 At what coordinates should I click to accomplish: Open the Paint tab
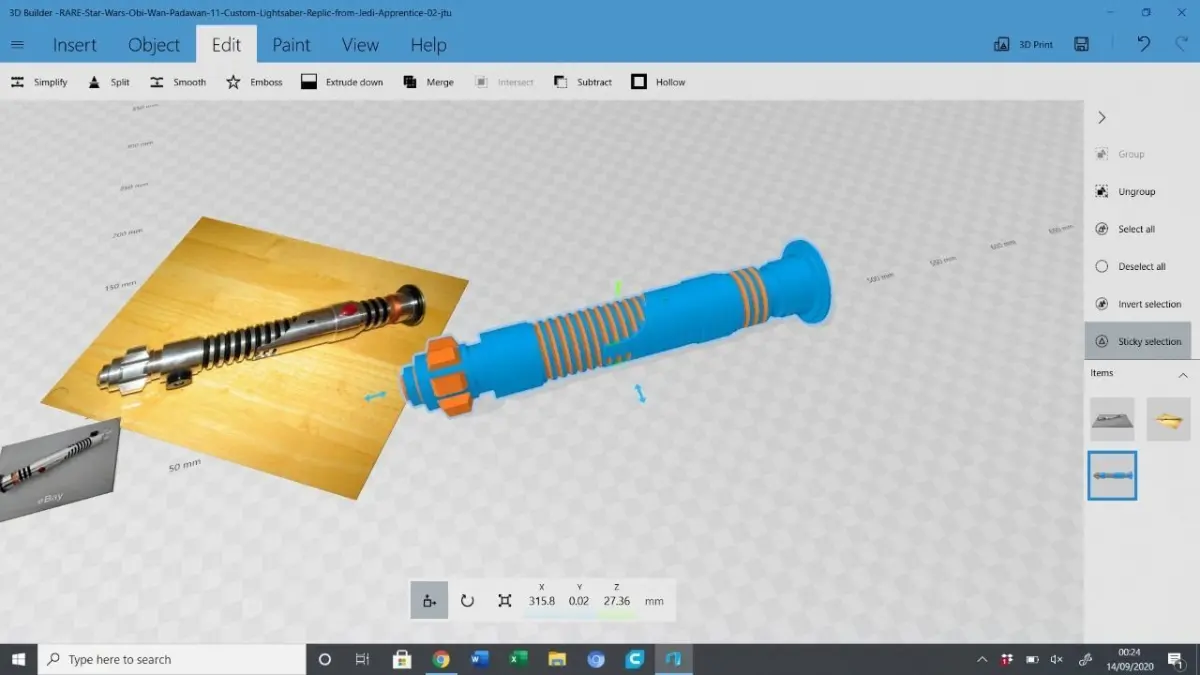click(291, 45)
